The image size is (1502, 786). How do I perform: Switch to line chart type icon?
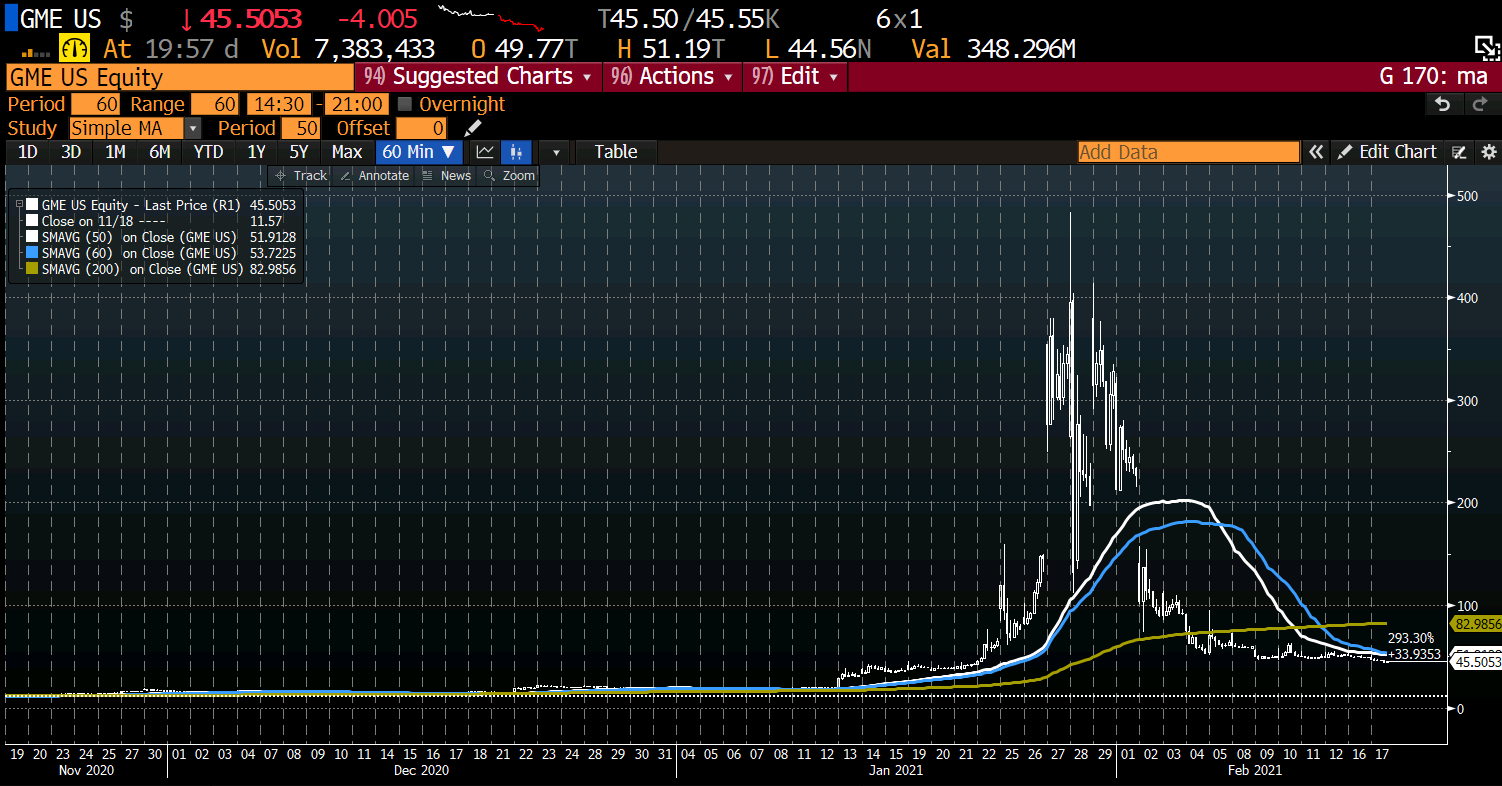tap(485, 152)
